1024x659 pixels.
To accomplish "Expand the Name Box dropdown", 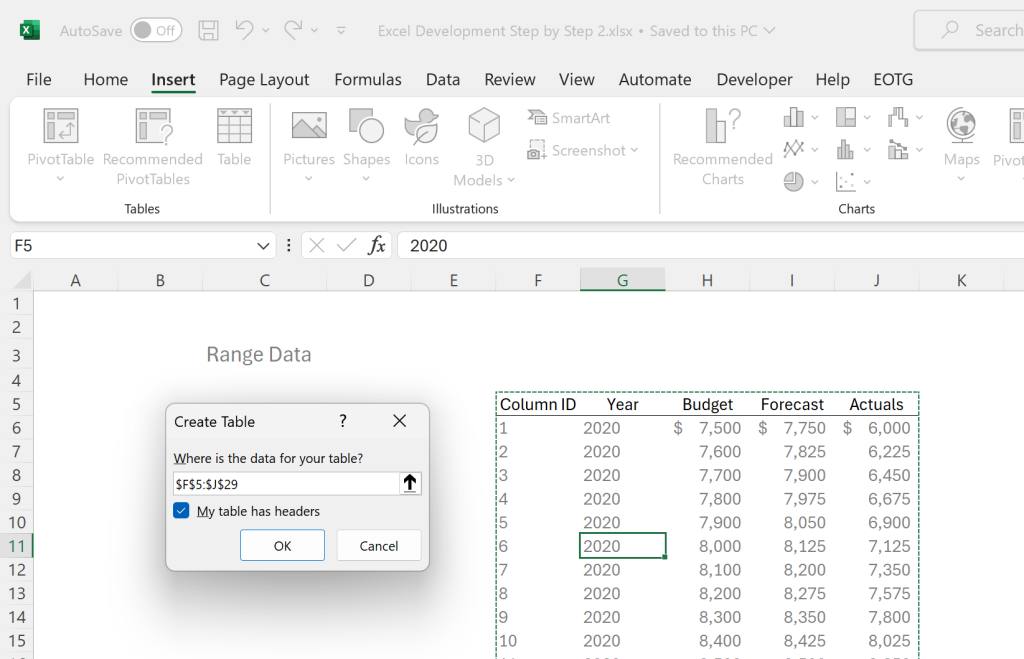I will point(263,246).
